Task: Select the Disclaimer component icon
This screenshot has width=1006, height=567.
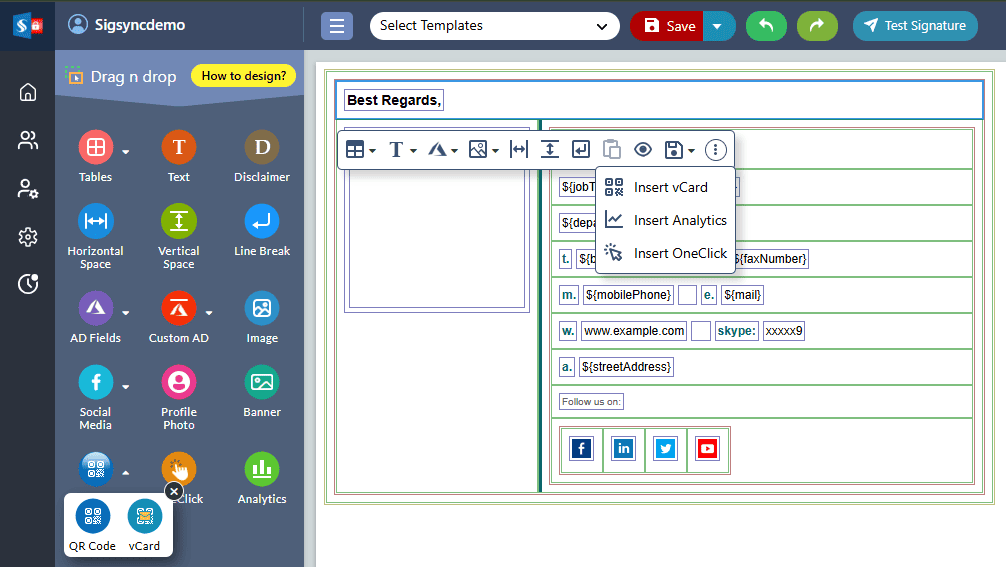Action: click(x=262, y=148)
